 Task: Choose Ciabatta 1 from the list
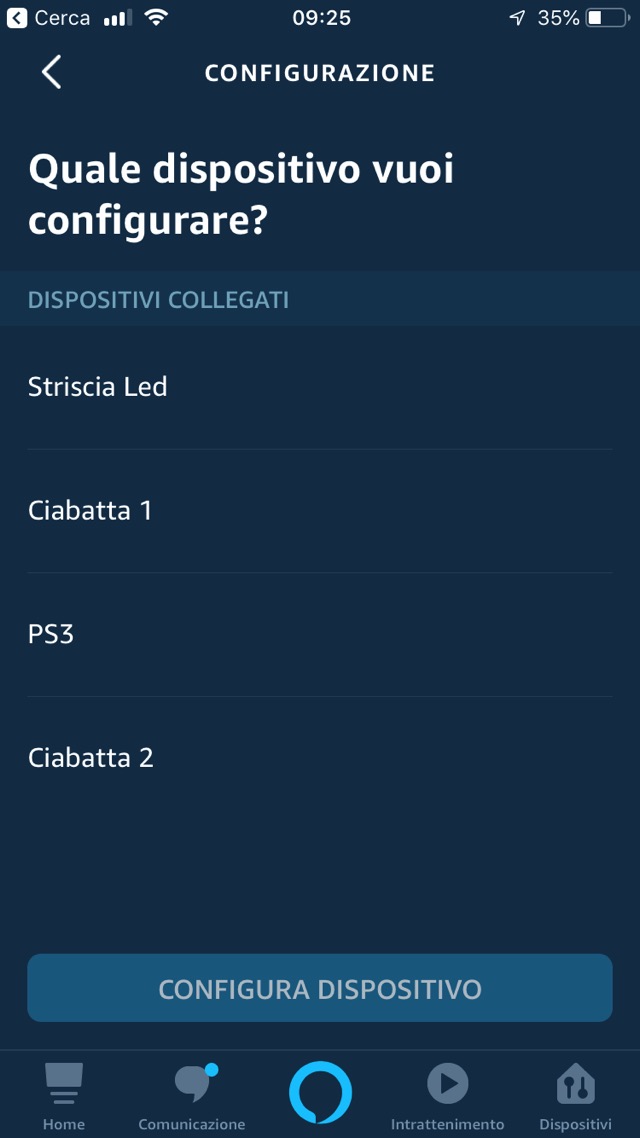pos(90,511)
